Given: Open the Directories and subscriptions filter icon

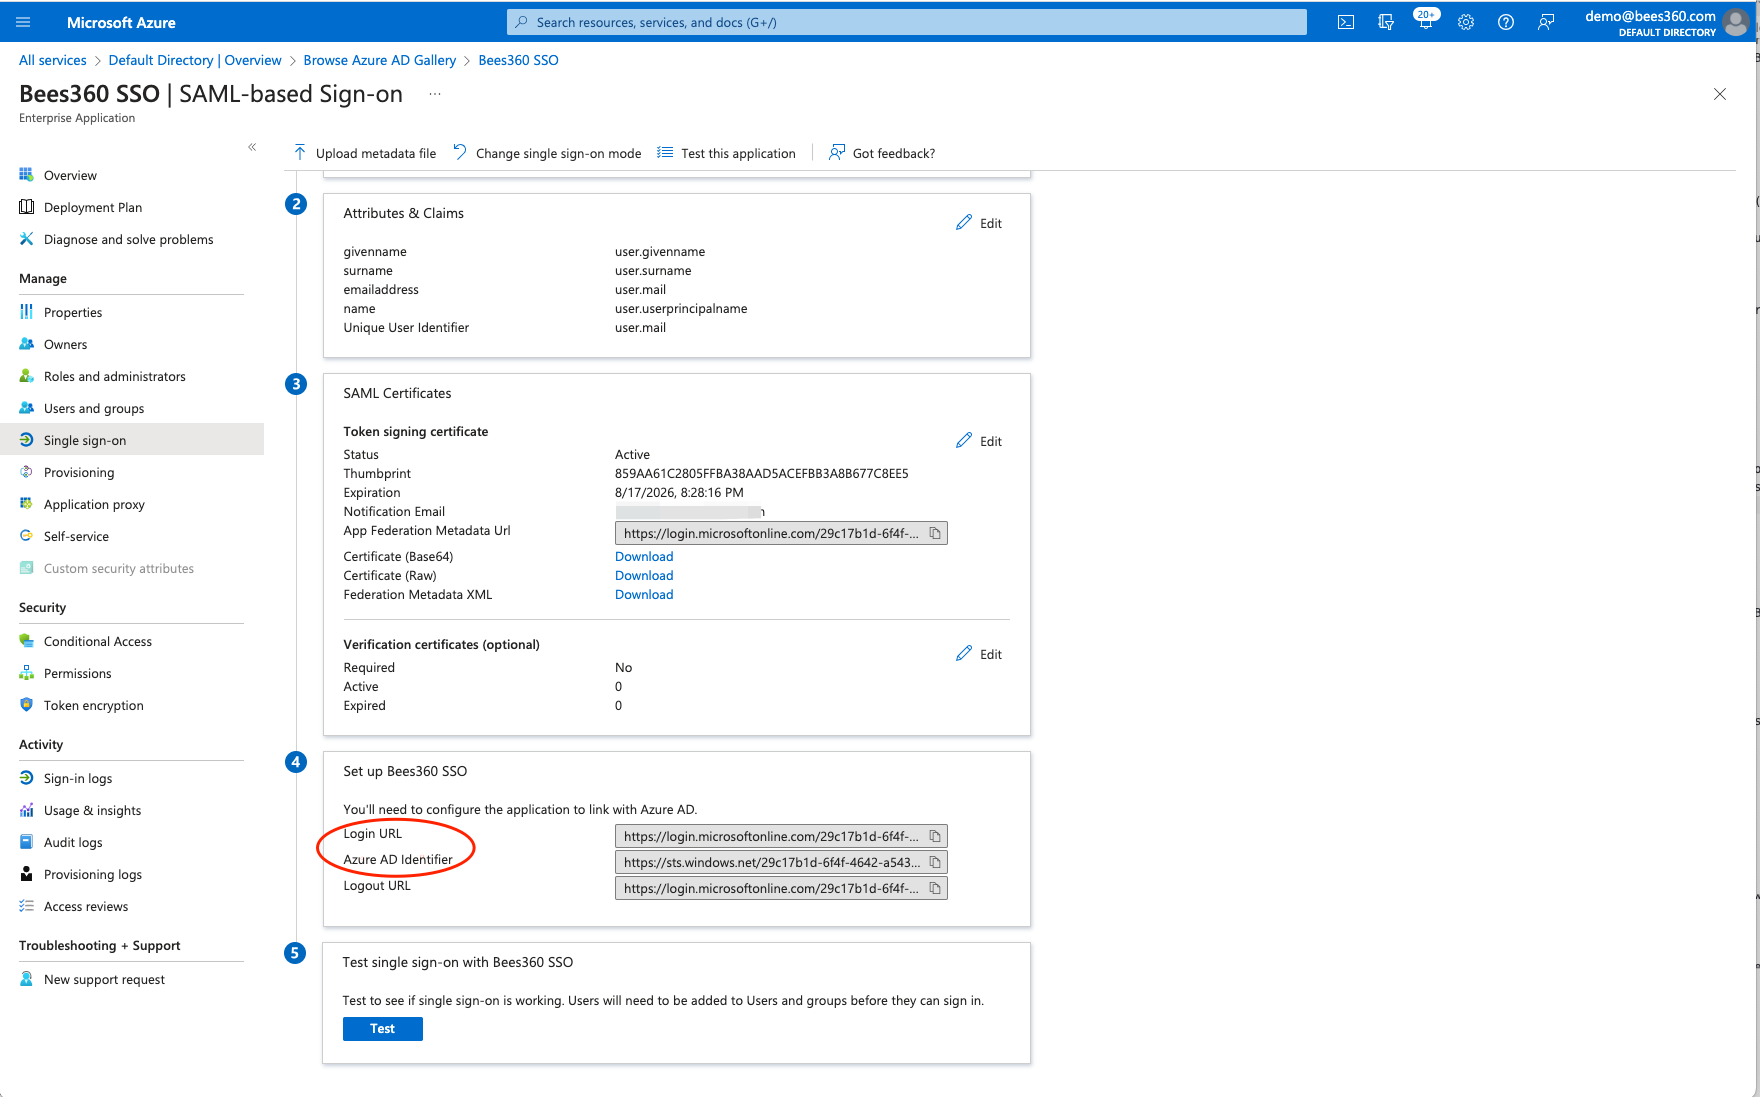Looking at the screenshot, I should pos(1386,22).
